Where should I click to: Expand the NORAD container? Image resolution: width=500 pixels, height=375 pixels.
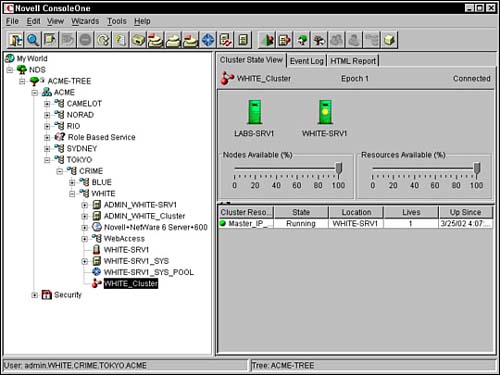point(47,115)
